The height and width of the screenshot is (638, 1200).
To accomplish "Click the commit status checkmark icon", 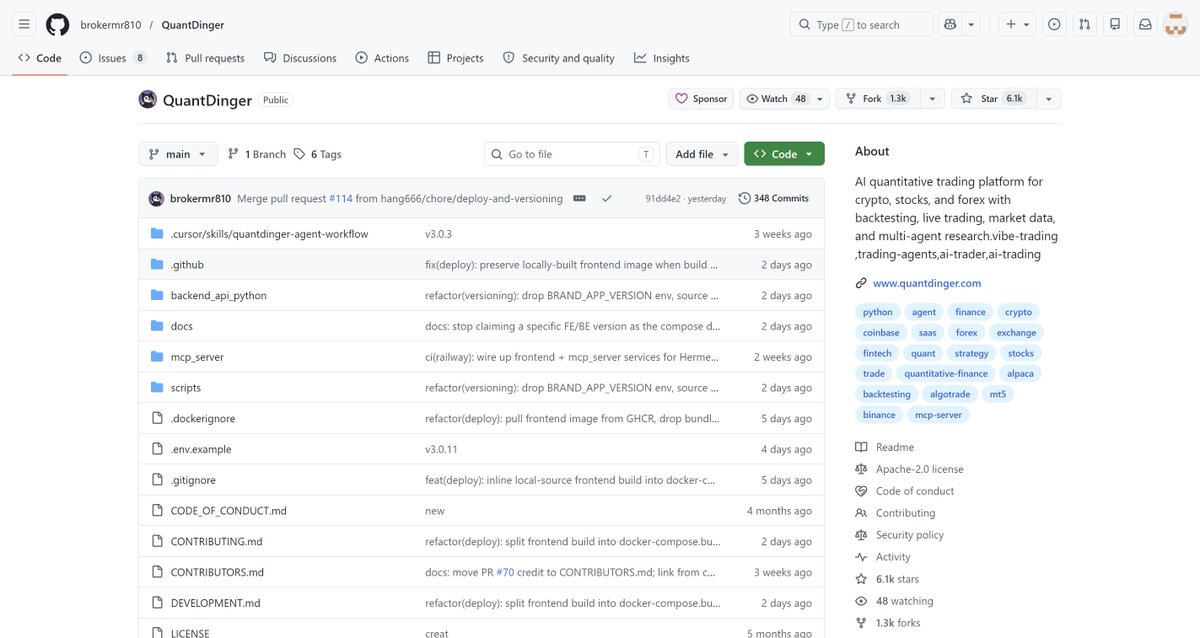I will (x=606, y=198).
